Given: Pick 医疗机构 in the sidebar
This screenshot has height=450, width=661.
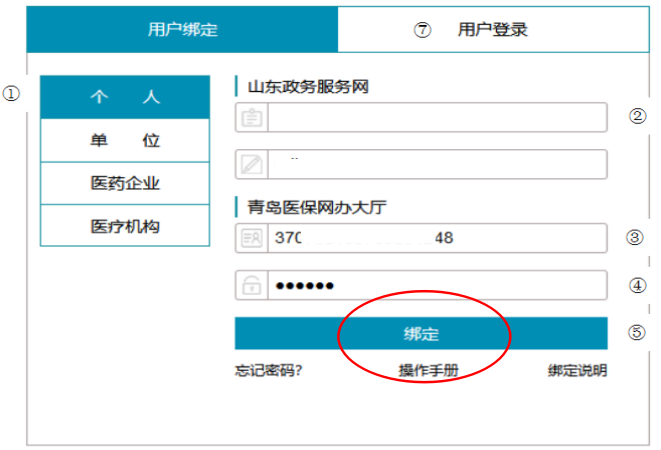Looking at the screenshot, I should [125, 226].
